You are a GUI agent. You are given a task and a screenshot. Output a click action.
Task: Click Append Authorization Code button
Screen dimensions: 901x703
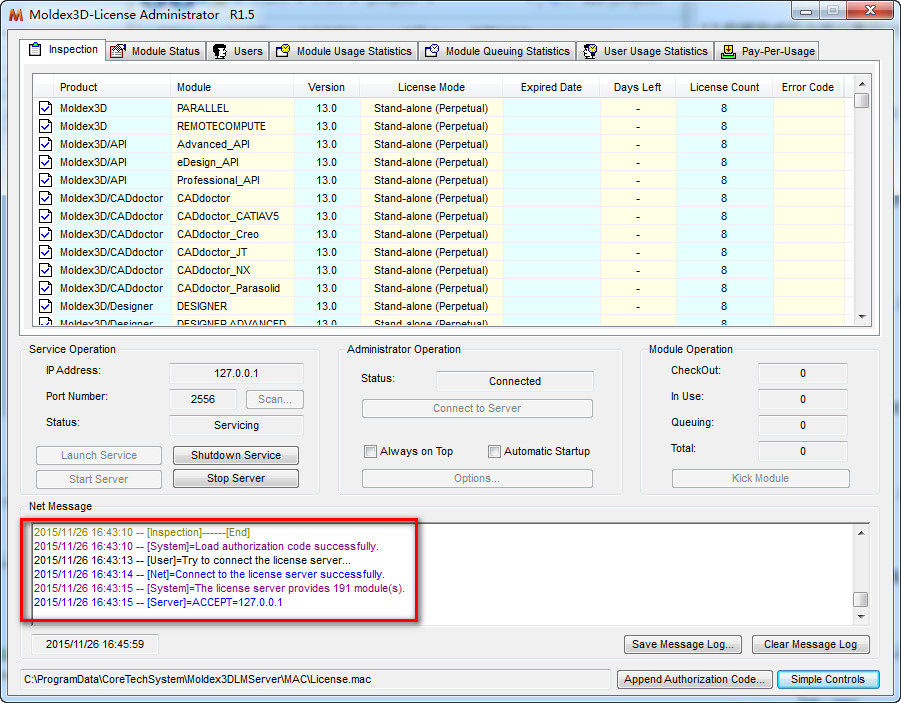pyautogui.click(x=694, y=679)
